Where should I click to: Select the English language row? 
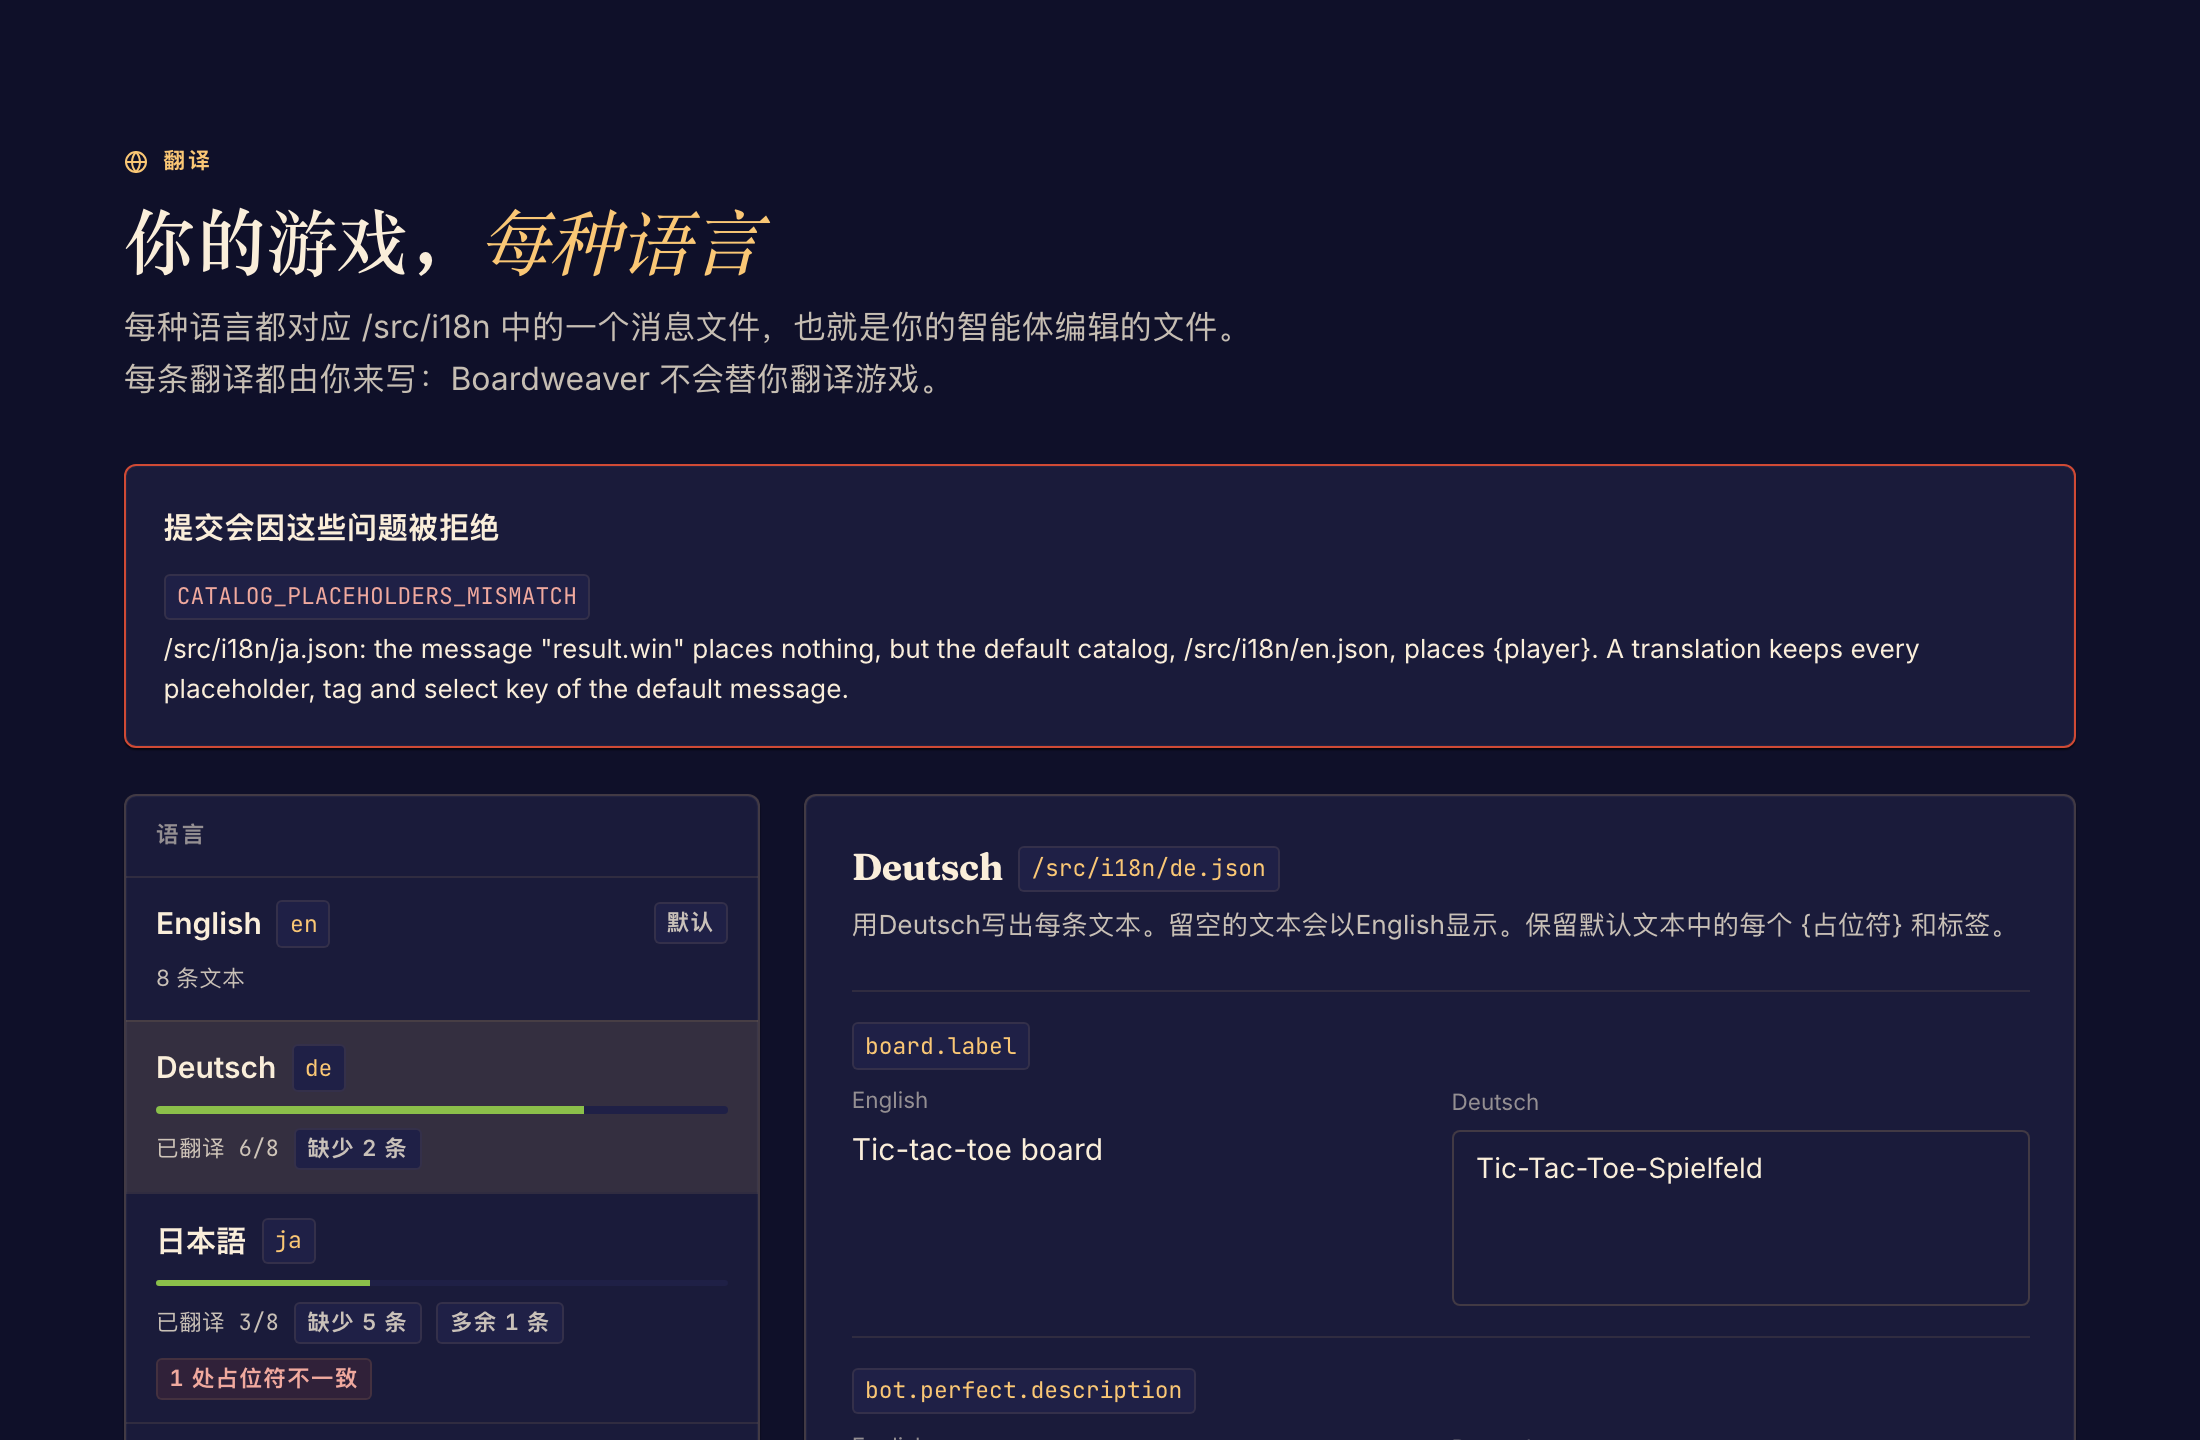(x=442, y=949)
